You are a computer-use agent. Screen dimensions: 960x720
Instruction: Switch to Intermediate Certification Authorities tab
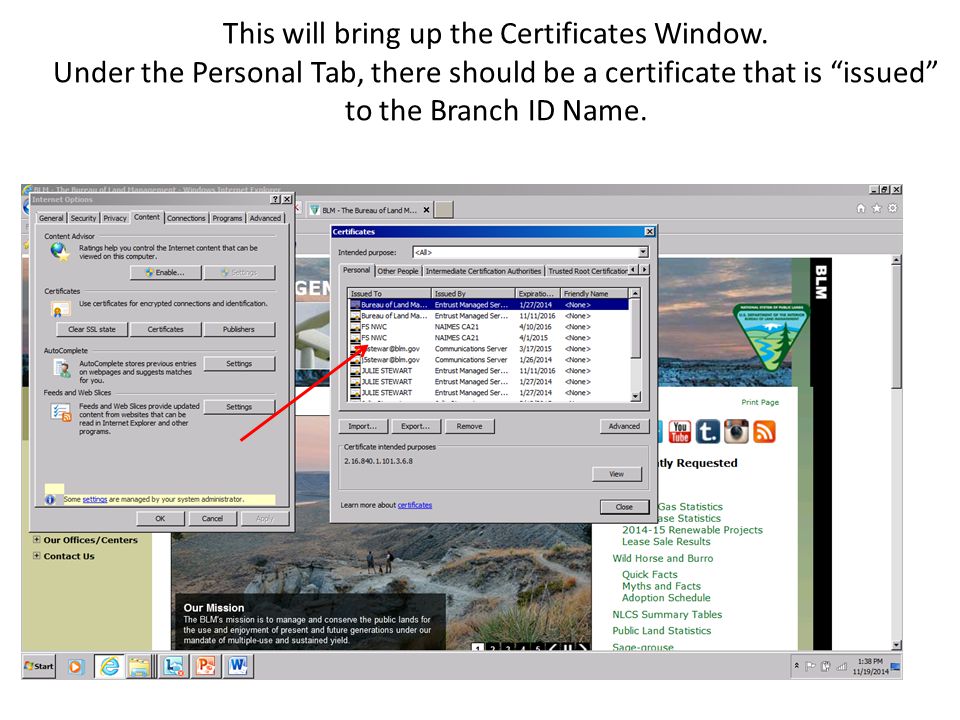pos(483,271)
